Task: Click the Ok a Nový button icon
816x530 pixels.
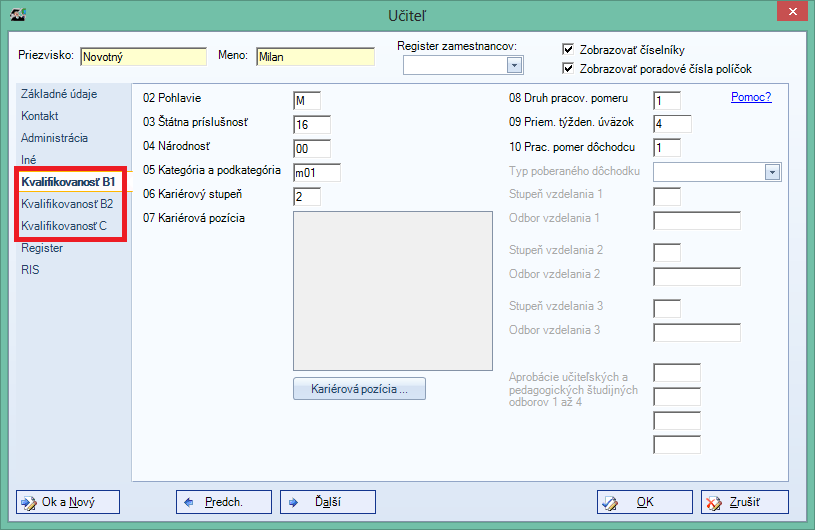Action: [29, 503]
